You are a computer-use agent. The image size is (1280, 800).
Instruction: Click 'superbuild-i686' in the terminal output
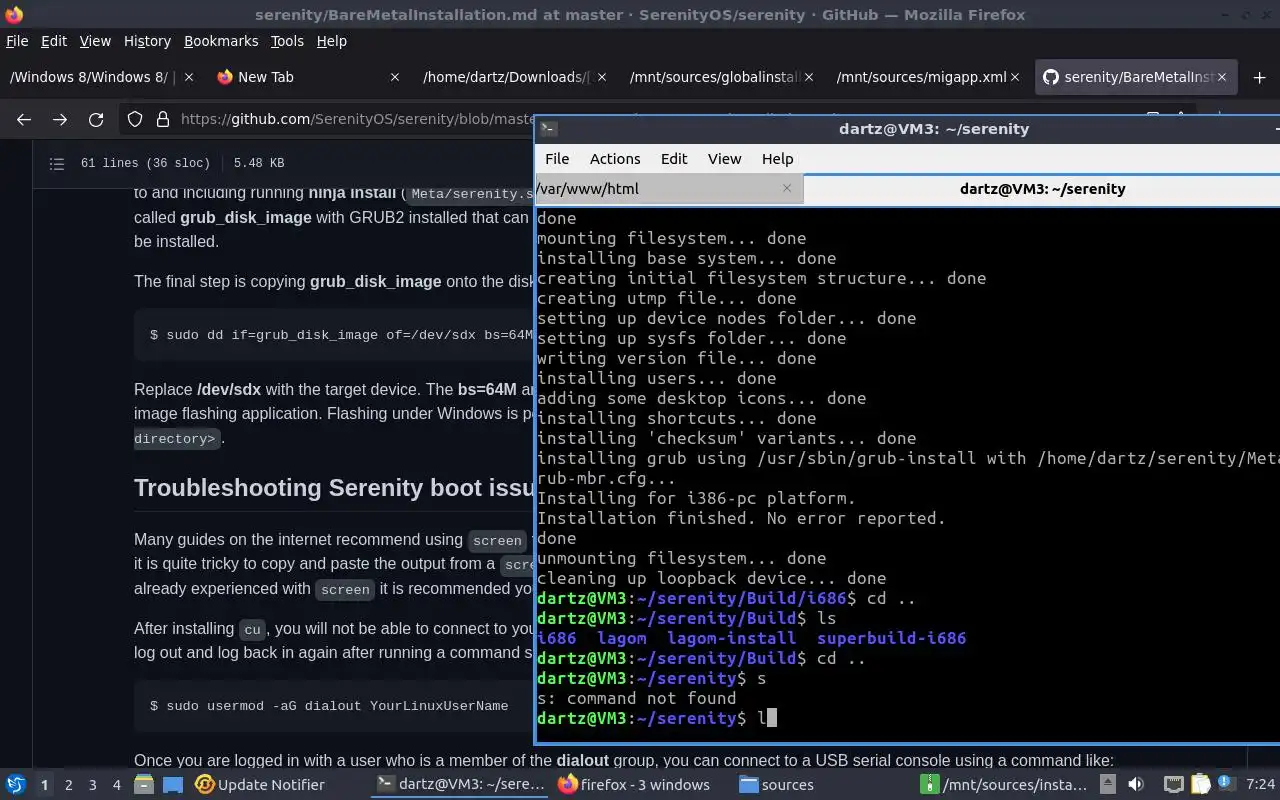(x=891, y=638)
